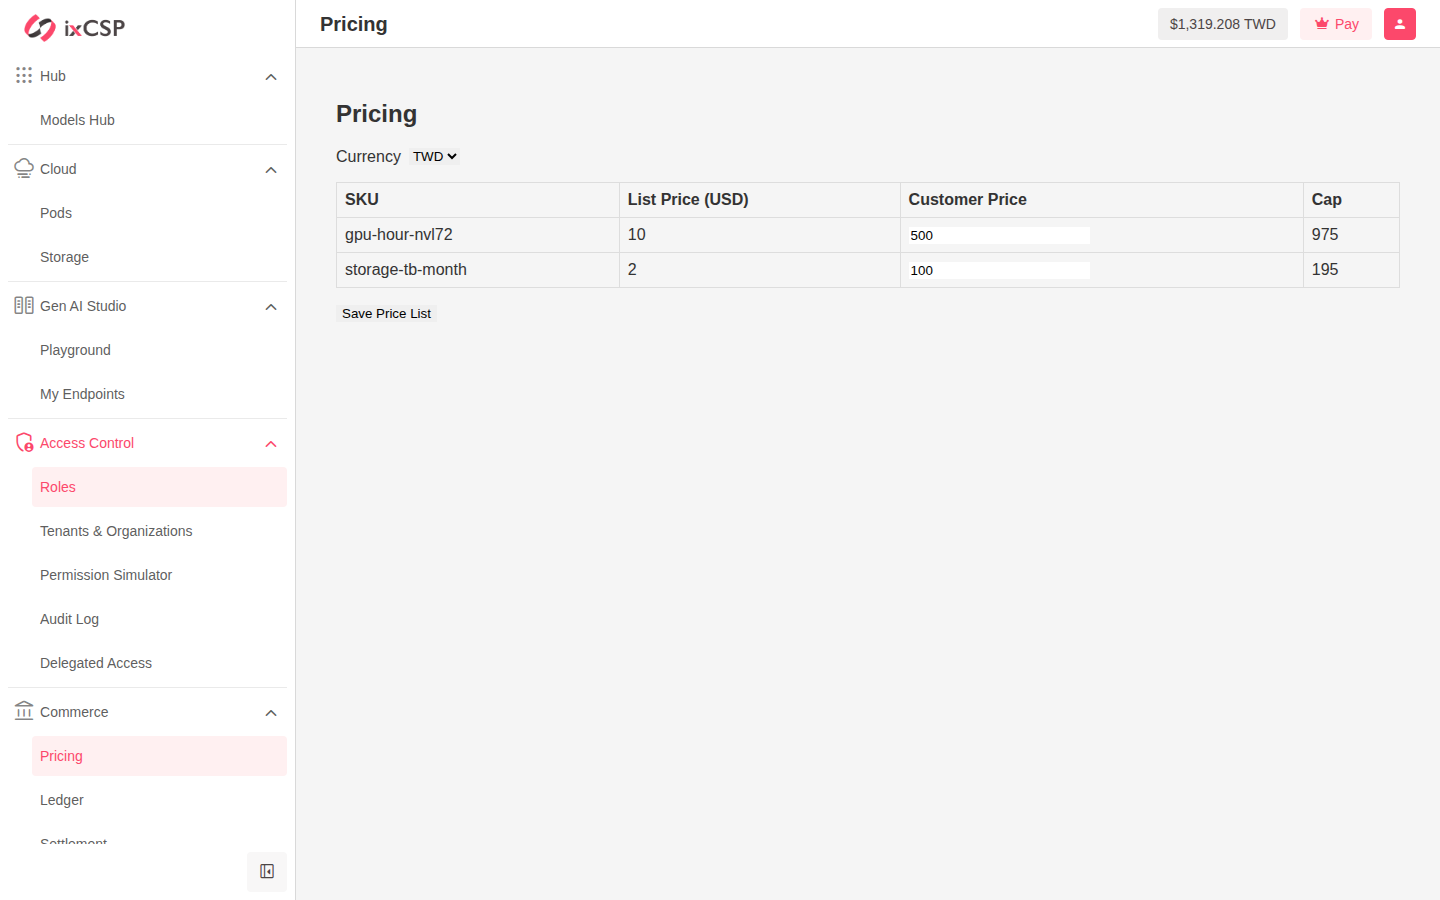Screen dimensions: 1440x900
Task: Collapse the Hub section chevron
Action: pyautogui.click(x=271, y=77)
